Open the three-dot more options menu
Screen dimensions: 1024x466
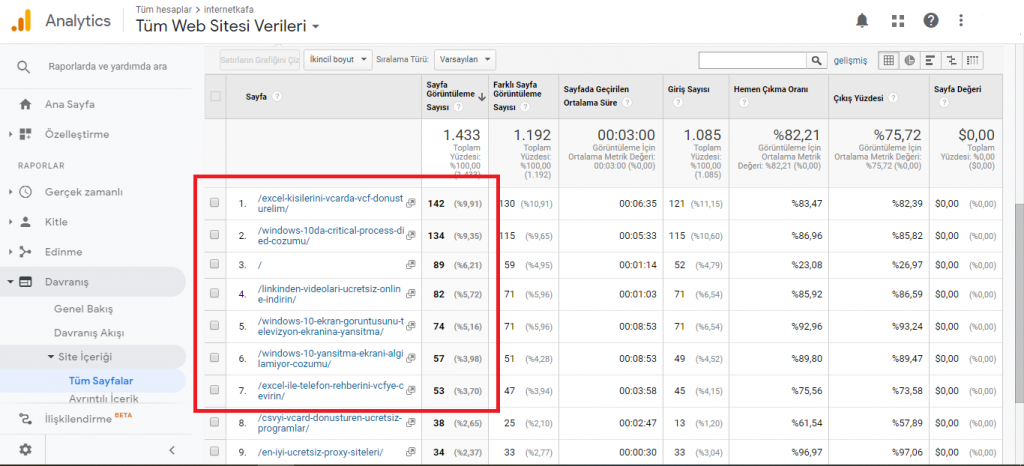(961, 20)
